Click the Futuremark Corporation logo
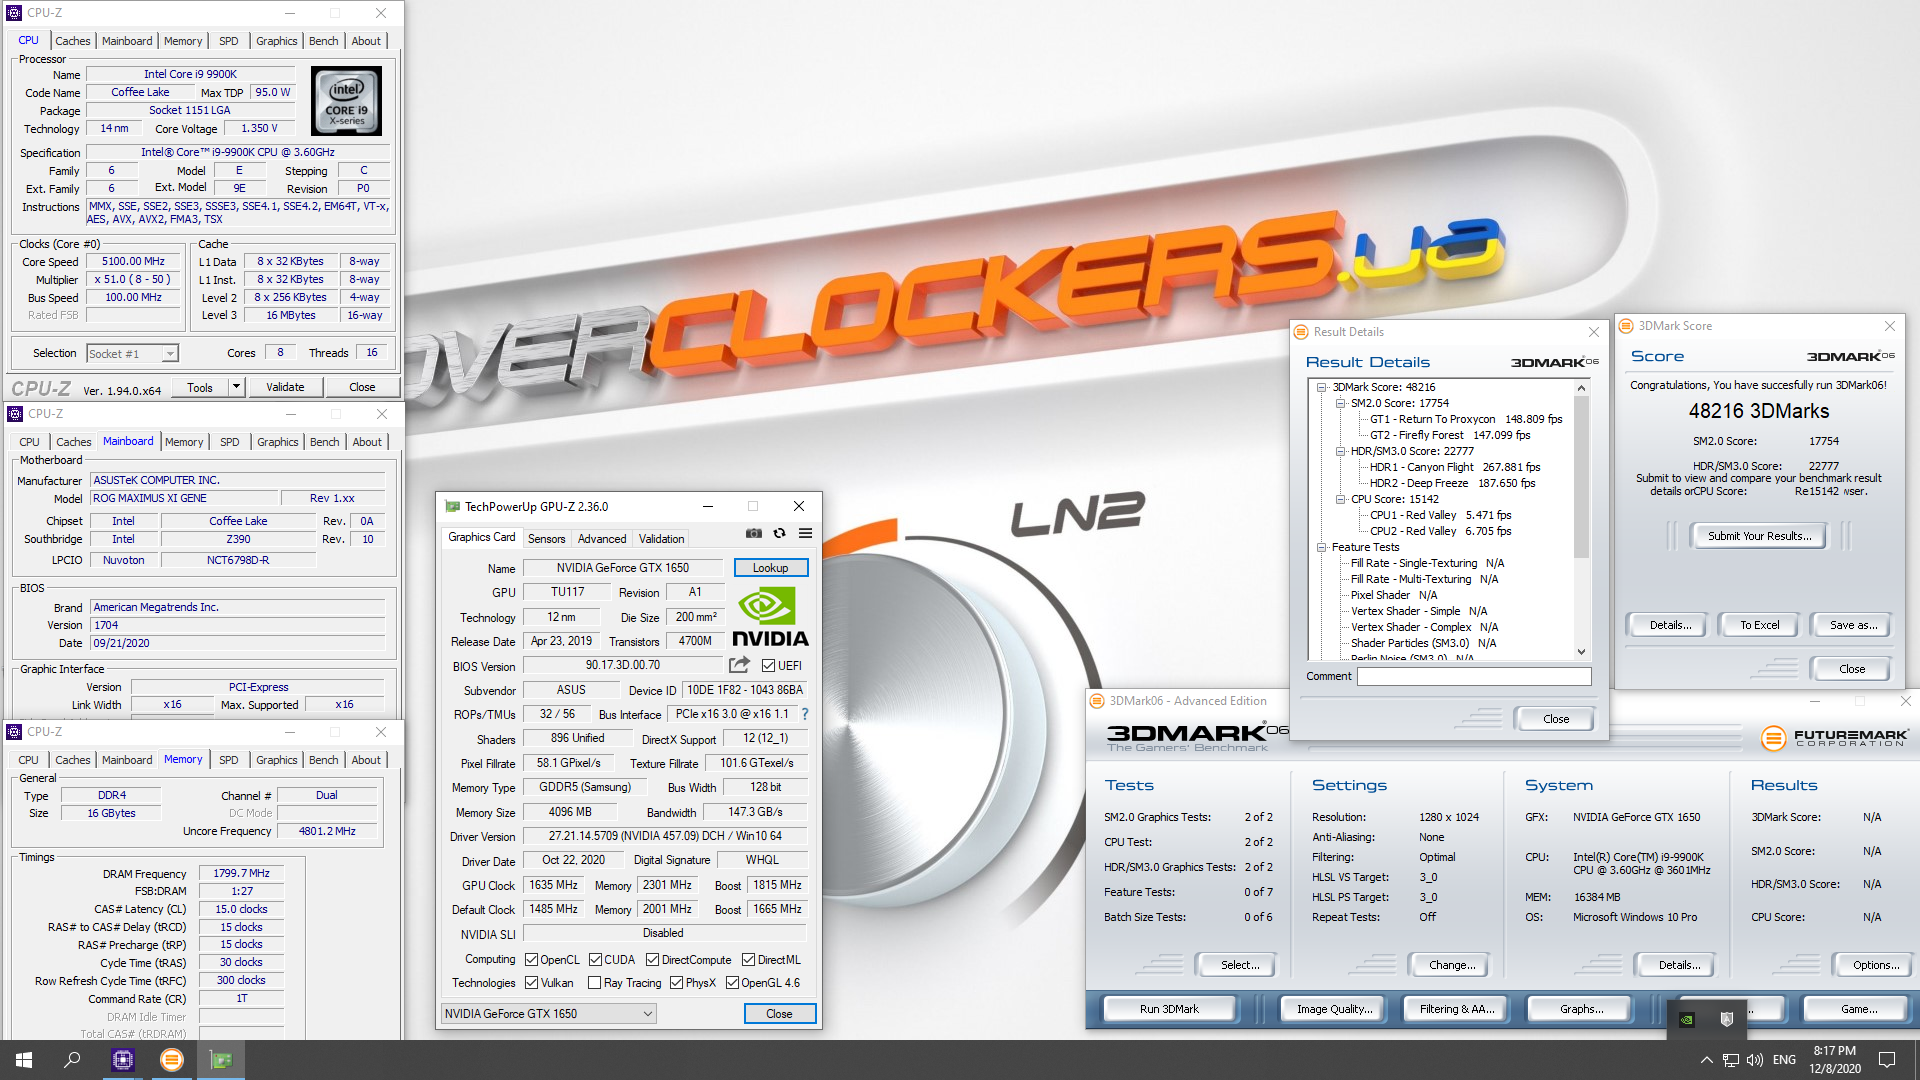The width and height of the screenshot is (1920, 1080). (1835, 738)
